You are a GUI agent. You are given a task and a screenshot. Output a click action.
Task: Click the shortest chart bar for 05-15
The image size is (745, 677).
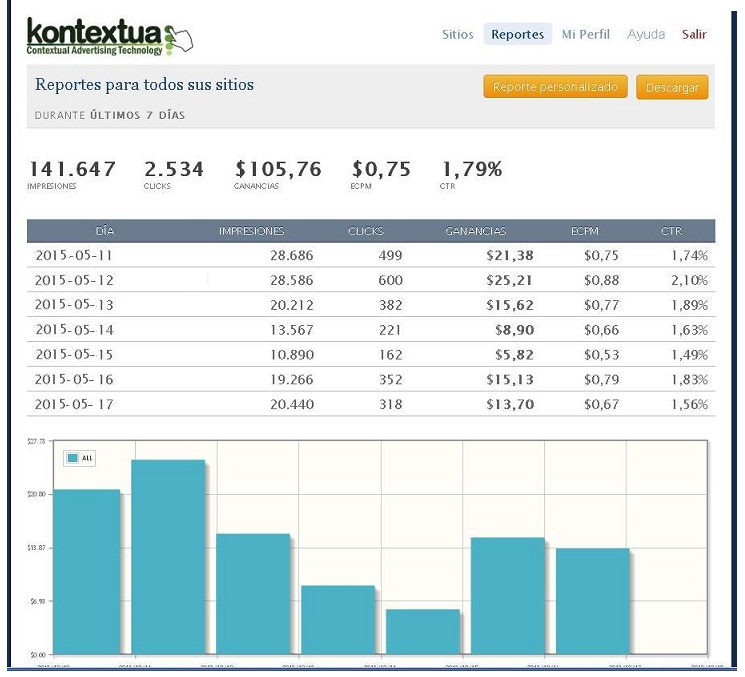coord(423,632)
